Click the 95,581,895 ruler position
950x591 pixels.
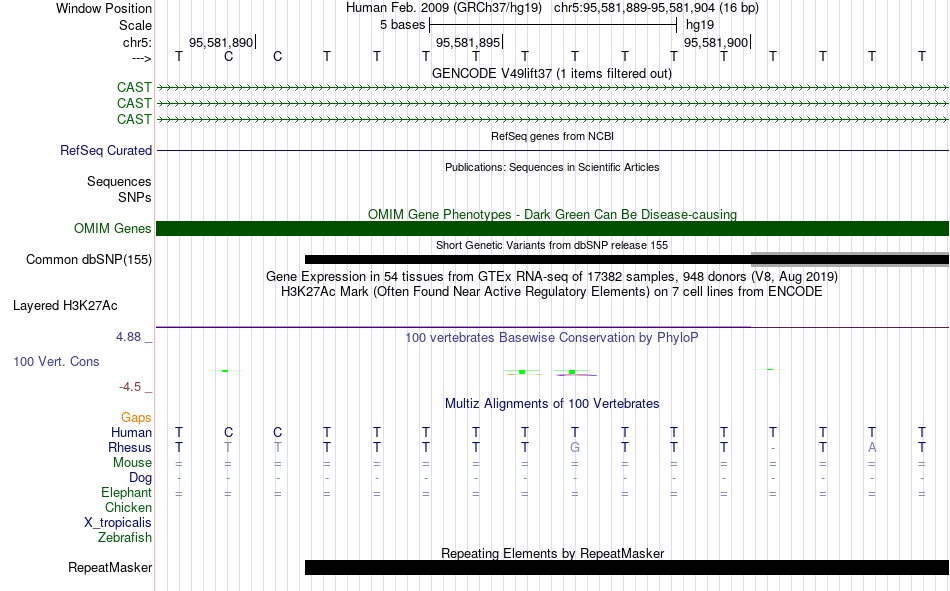tap(468, 42)
